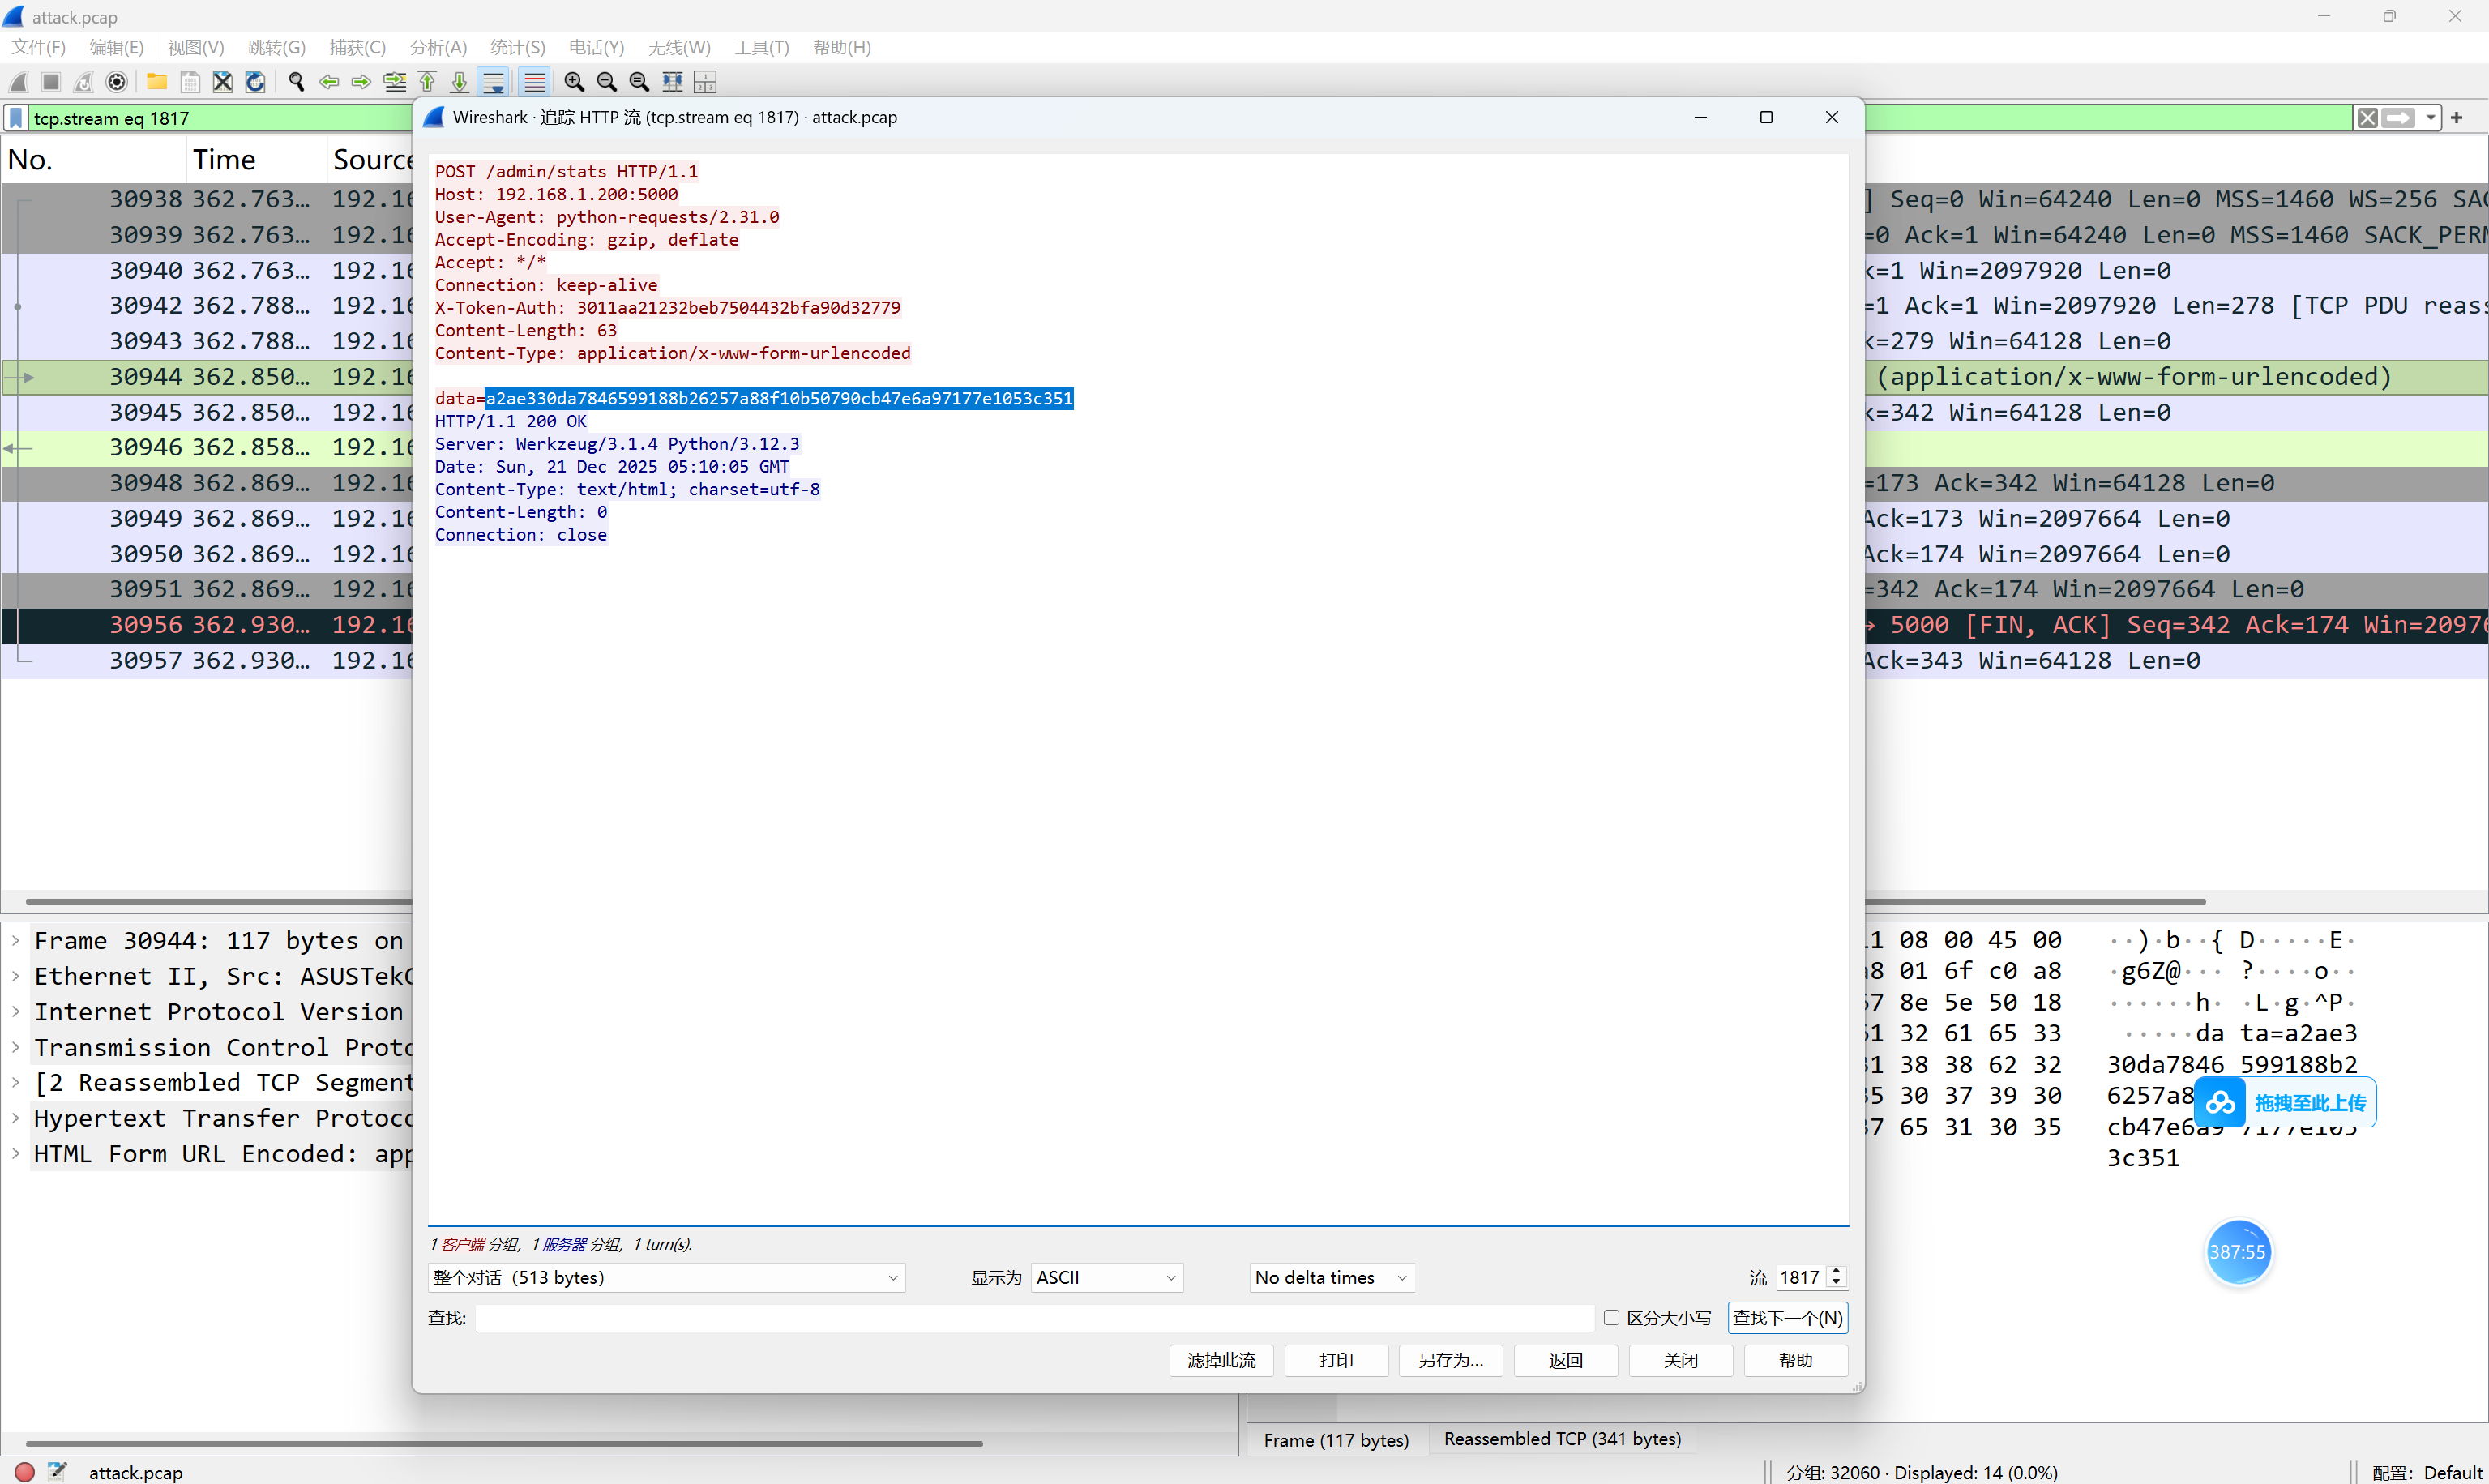Open the 分析(A) menu
Screen dimensions: 2489x1484
[x=438, y=47]
